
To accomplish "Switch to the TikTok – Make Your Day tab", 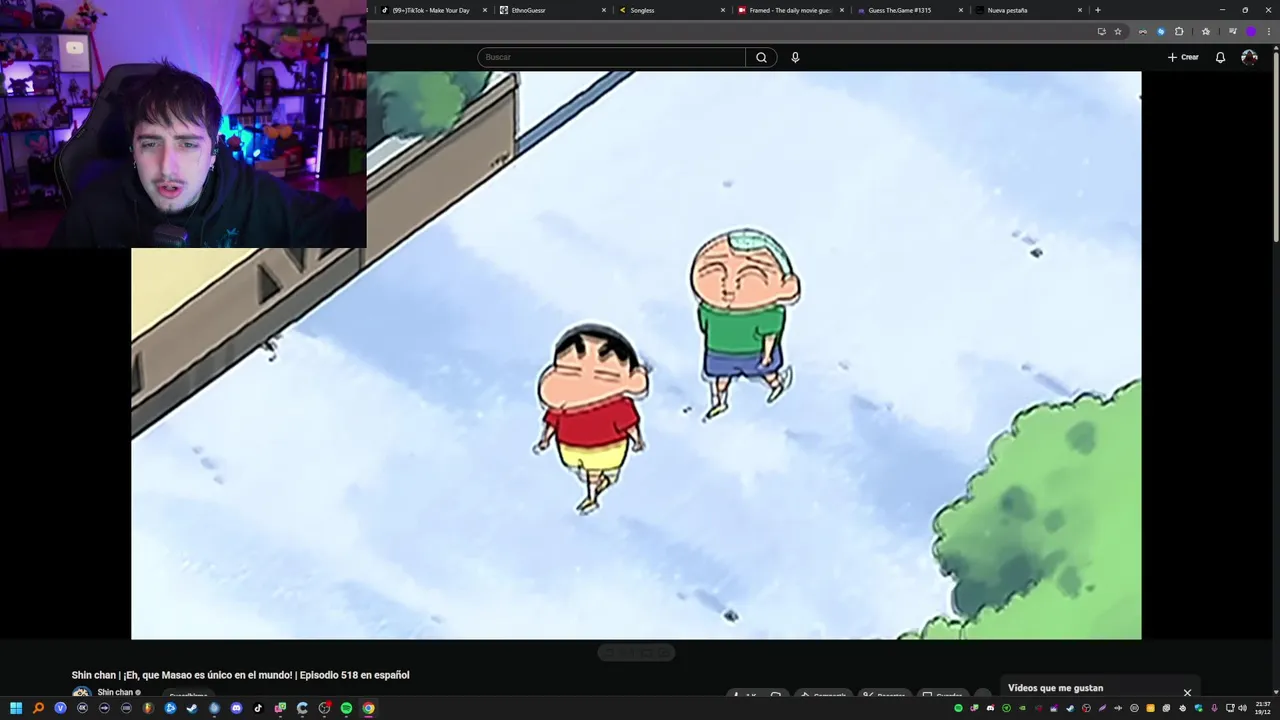I will (433, 10).
